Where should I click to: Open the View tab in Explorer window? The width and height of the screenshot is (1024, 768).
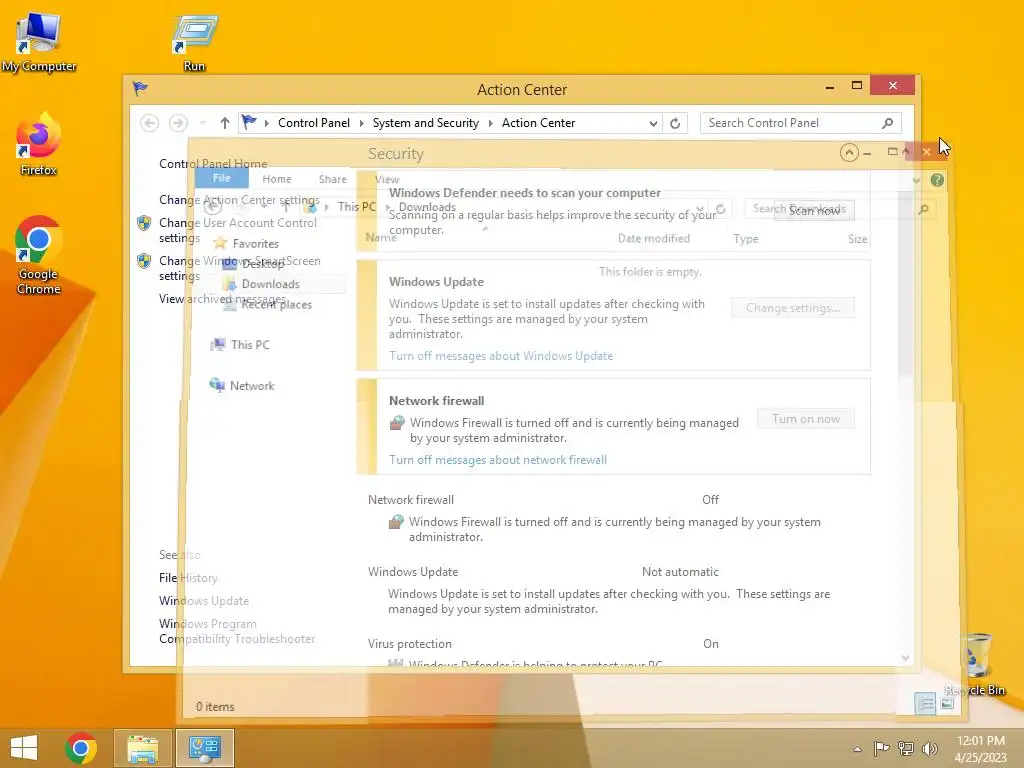[x=387, y=179]
